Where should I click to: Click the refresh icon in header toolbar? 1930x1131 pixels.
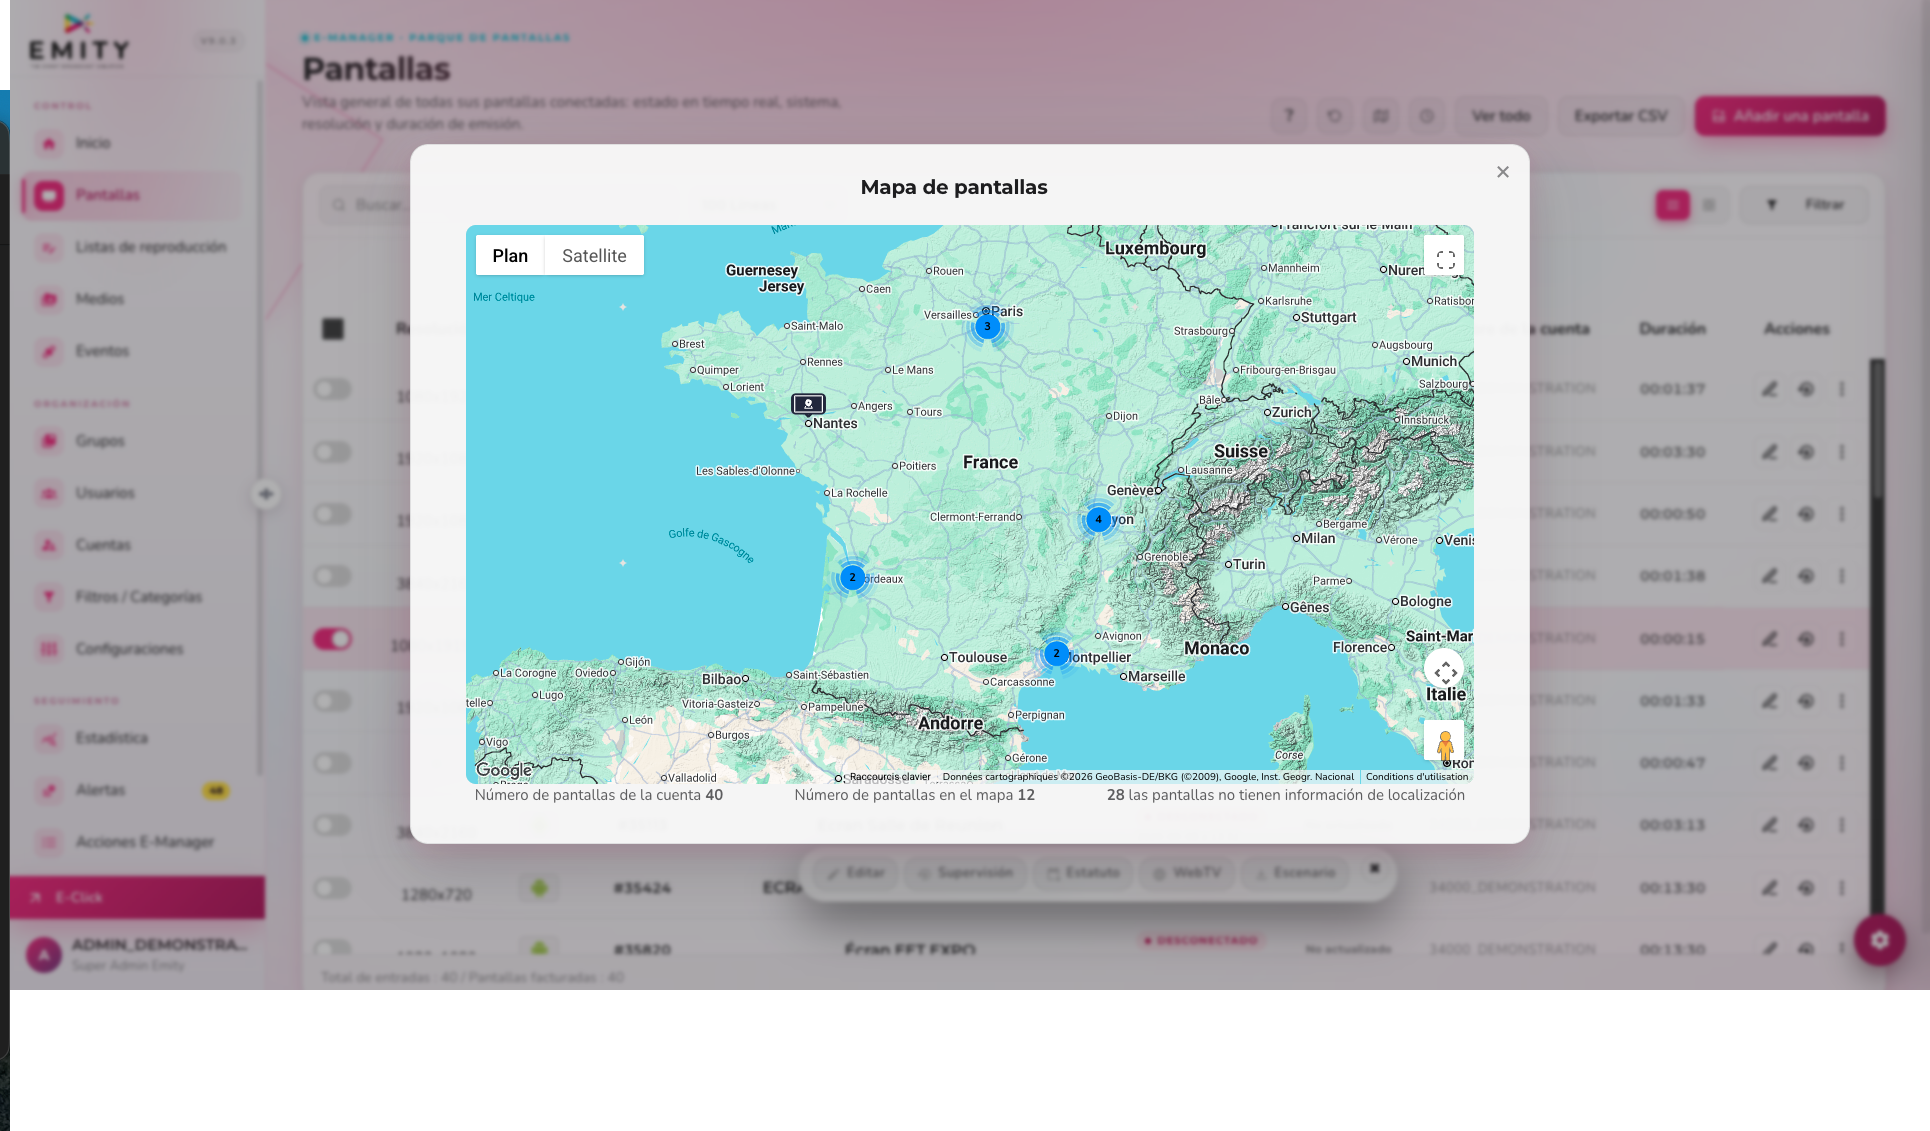pyautogui.click(x=1334, y=116)
